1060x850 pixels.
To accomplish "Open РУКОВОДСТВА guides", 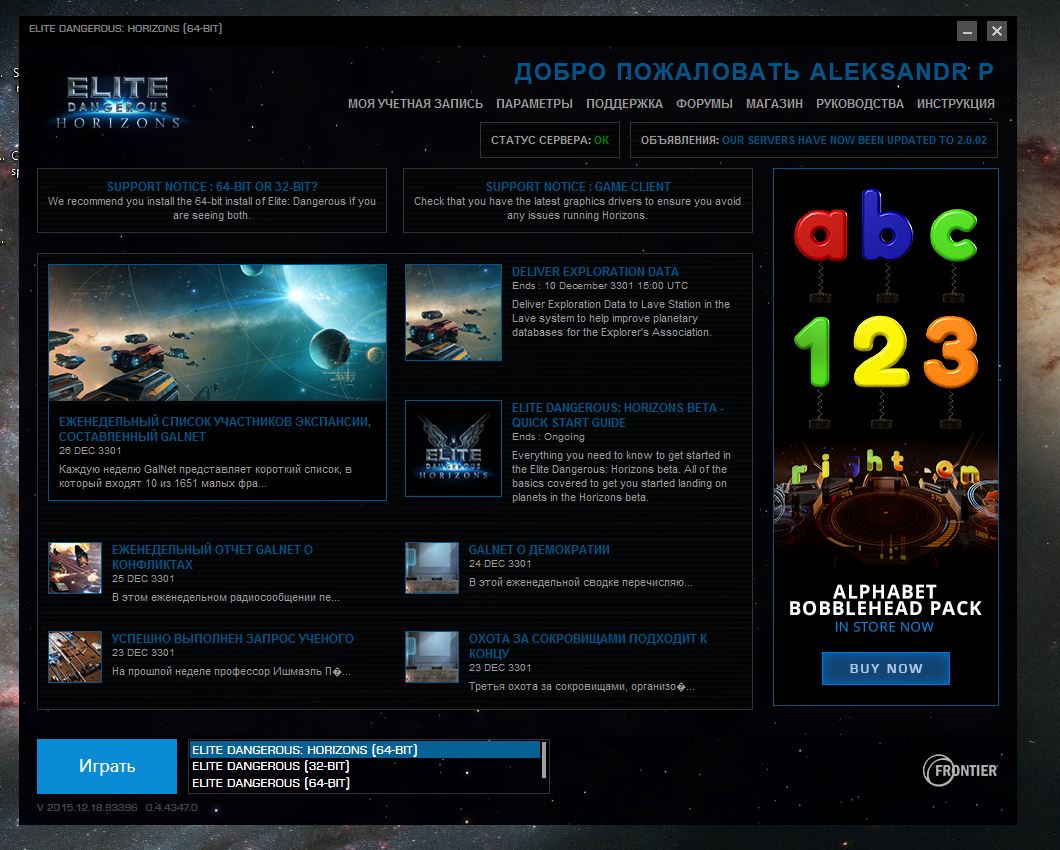I will [859, 103].
